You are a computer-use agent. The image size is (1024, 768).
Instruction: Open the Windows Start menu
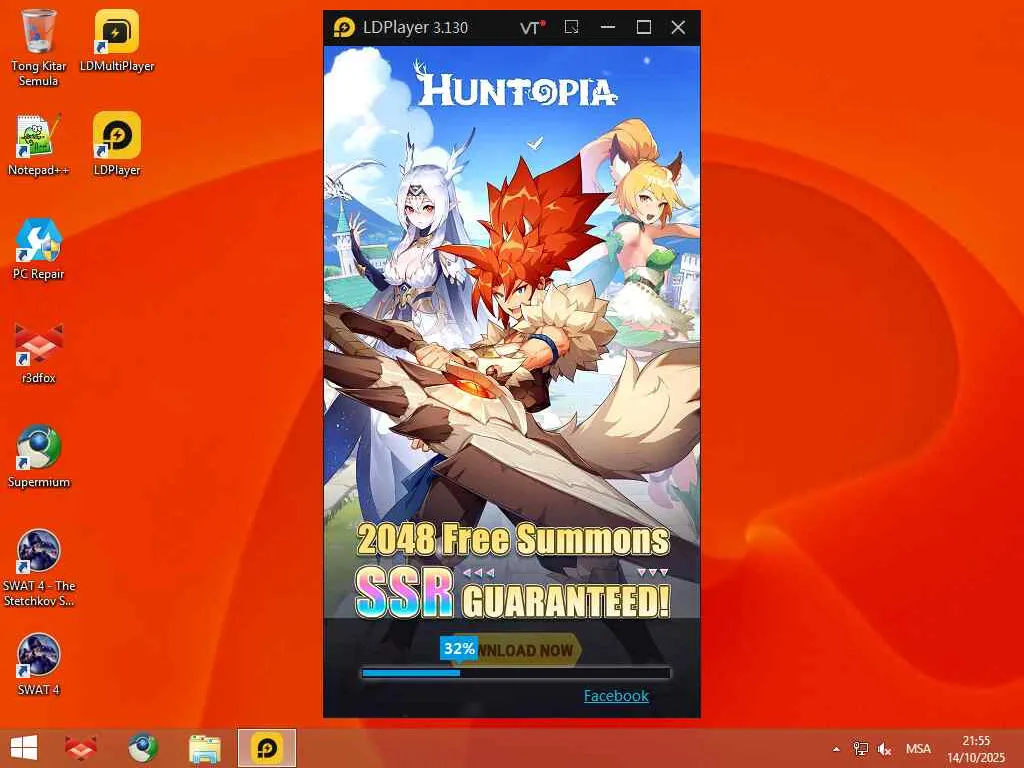[x=24, y=748]
